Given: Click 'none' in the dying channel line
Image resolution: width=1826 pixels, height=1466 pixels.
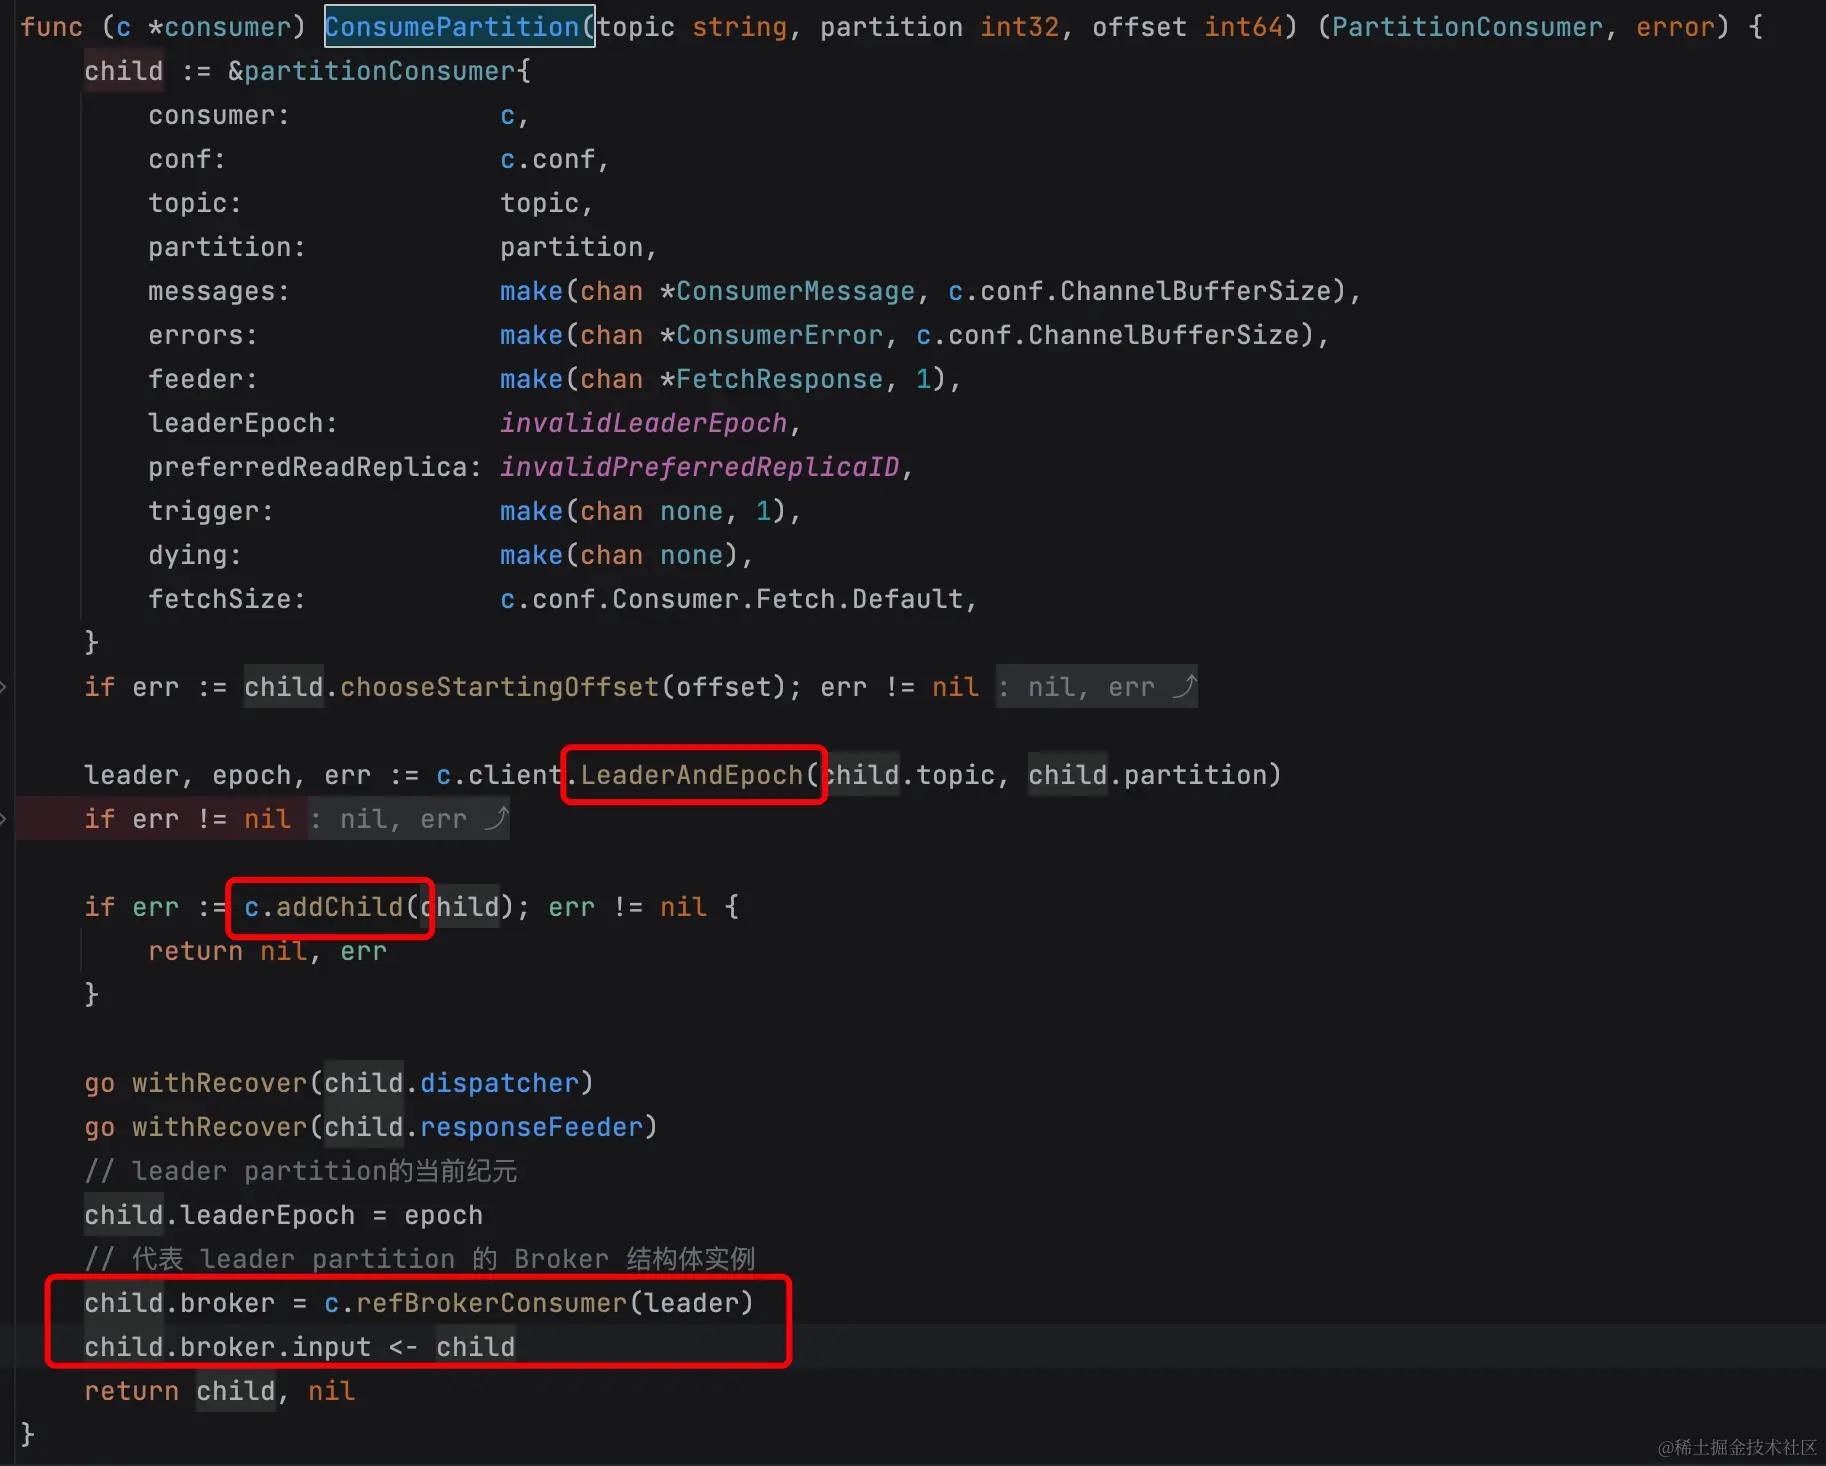Looking at the screenshot, I should click(x=691, y=555).
